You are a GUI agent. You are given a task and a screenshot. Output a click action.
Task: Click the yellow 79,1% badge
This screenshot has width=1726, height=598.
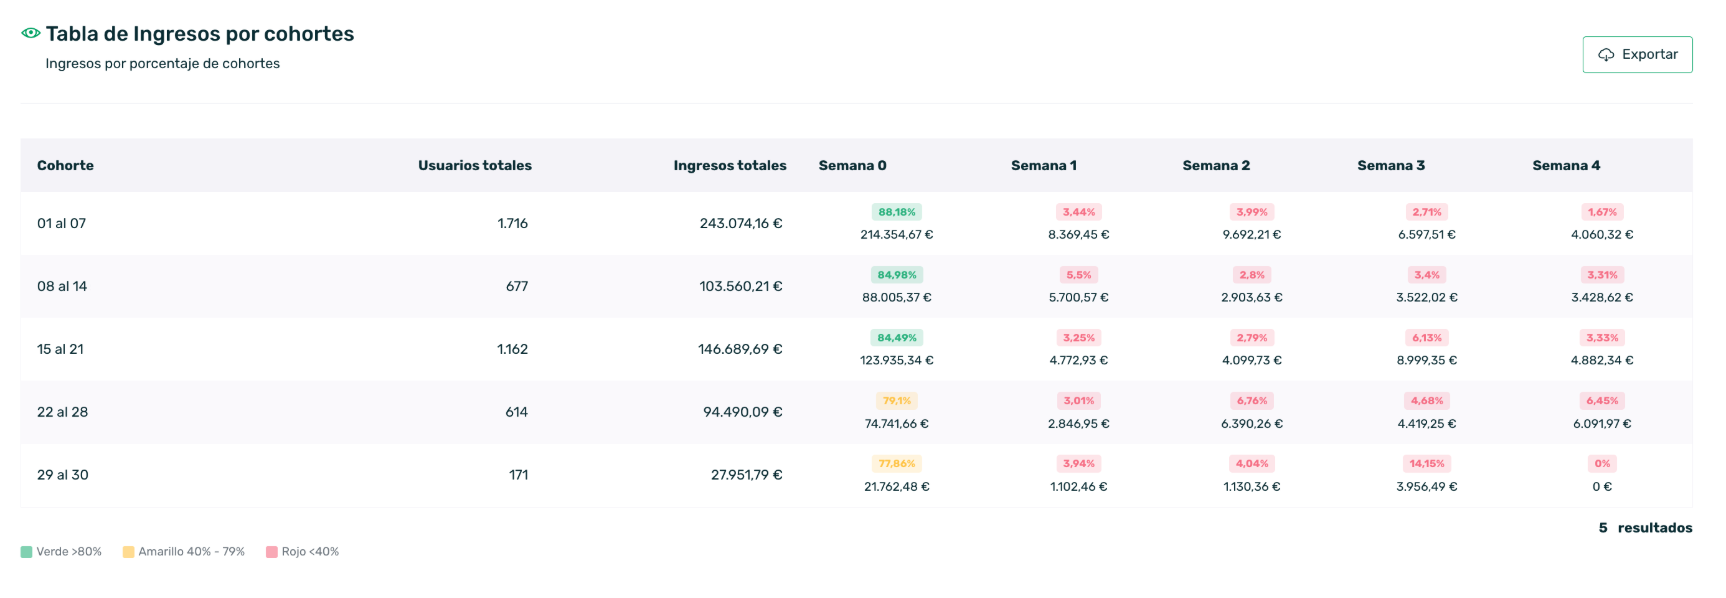(897, 401)
